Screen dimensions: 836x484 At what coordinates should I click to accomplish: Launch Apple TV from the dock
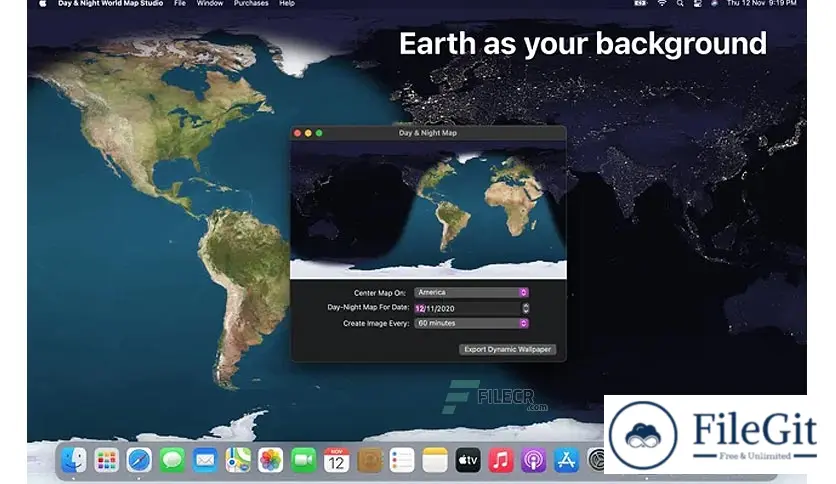468,460
